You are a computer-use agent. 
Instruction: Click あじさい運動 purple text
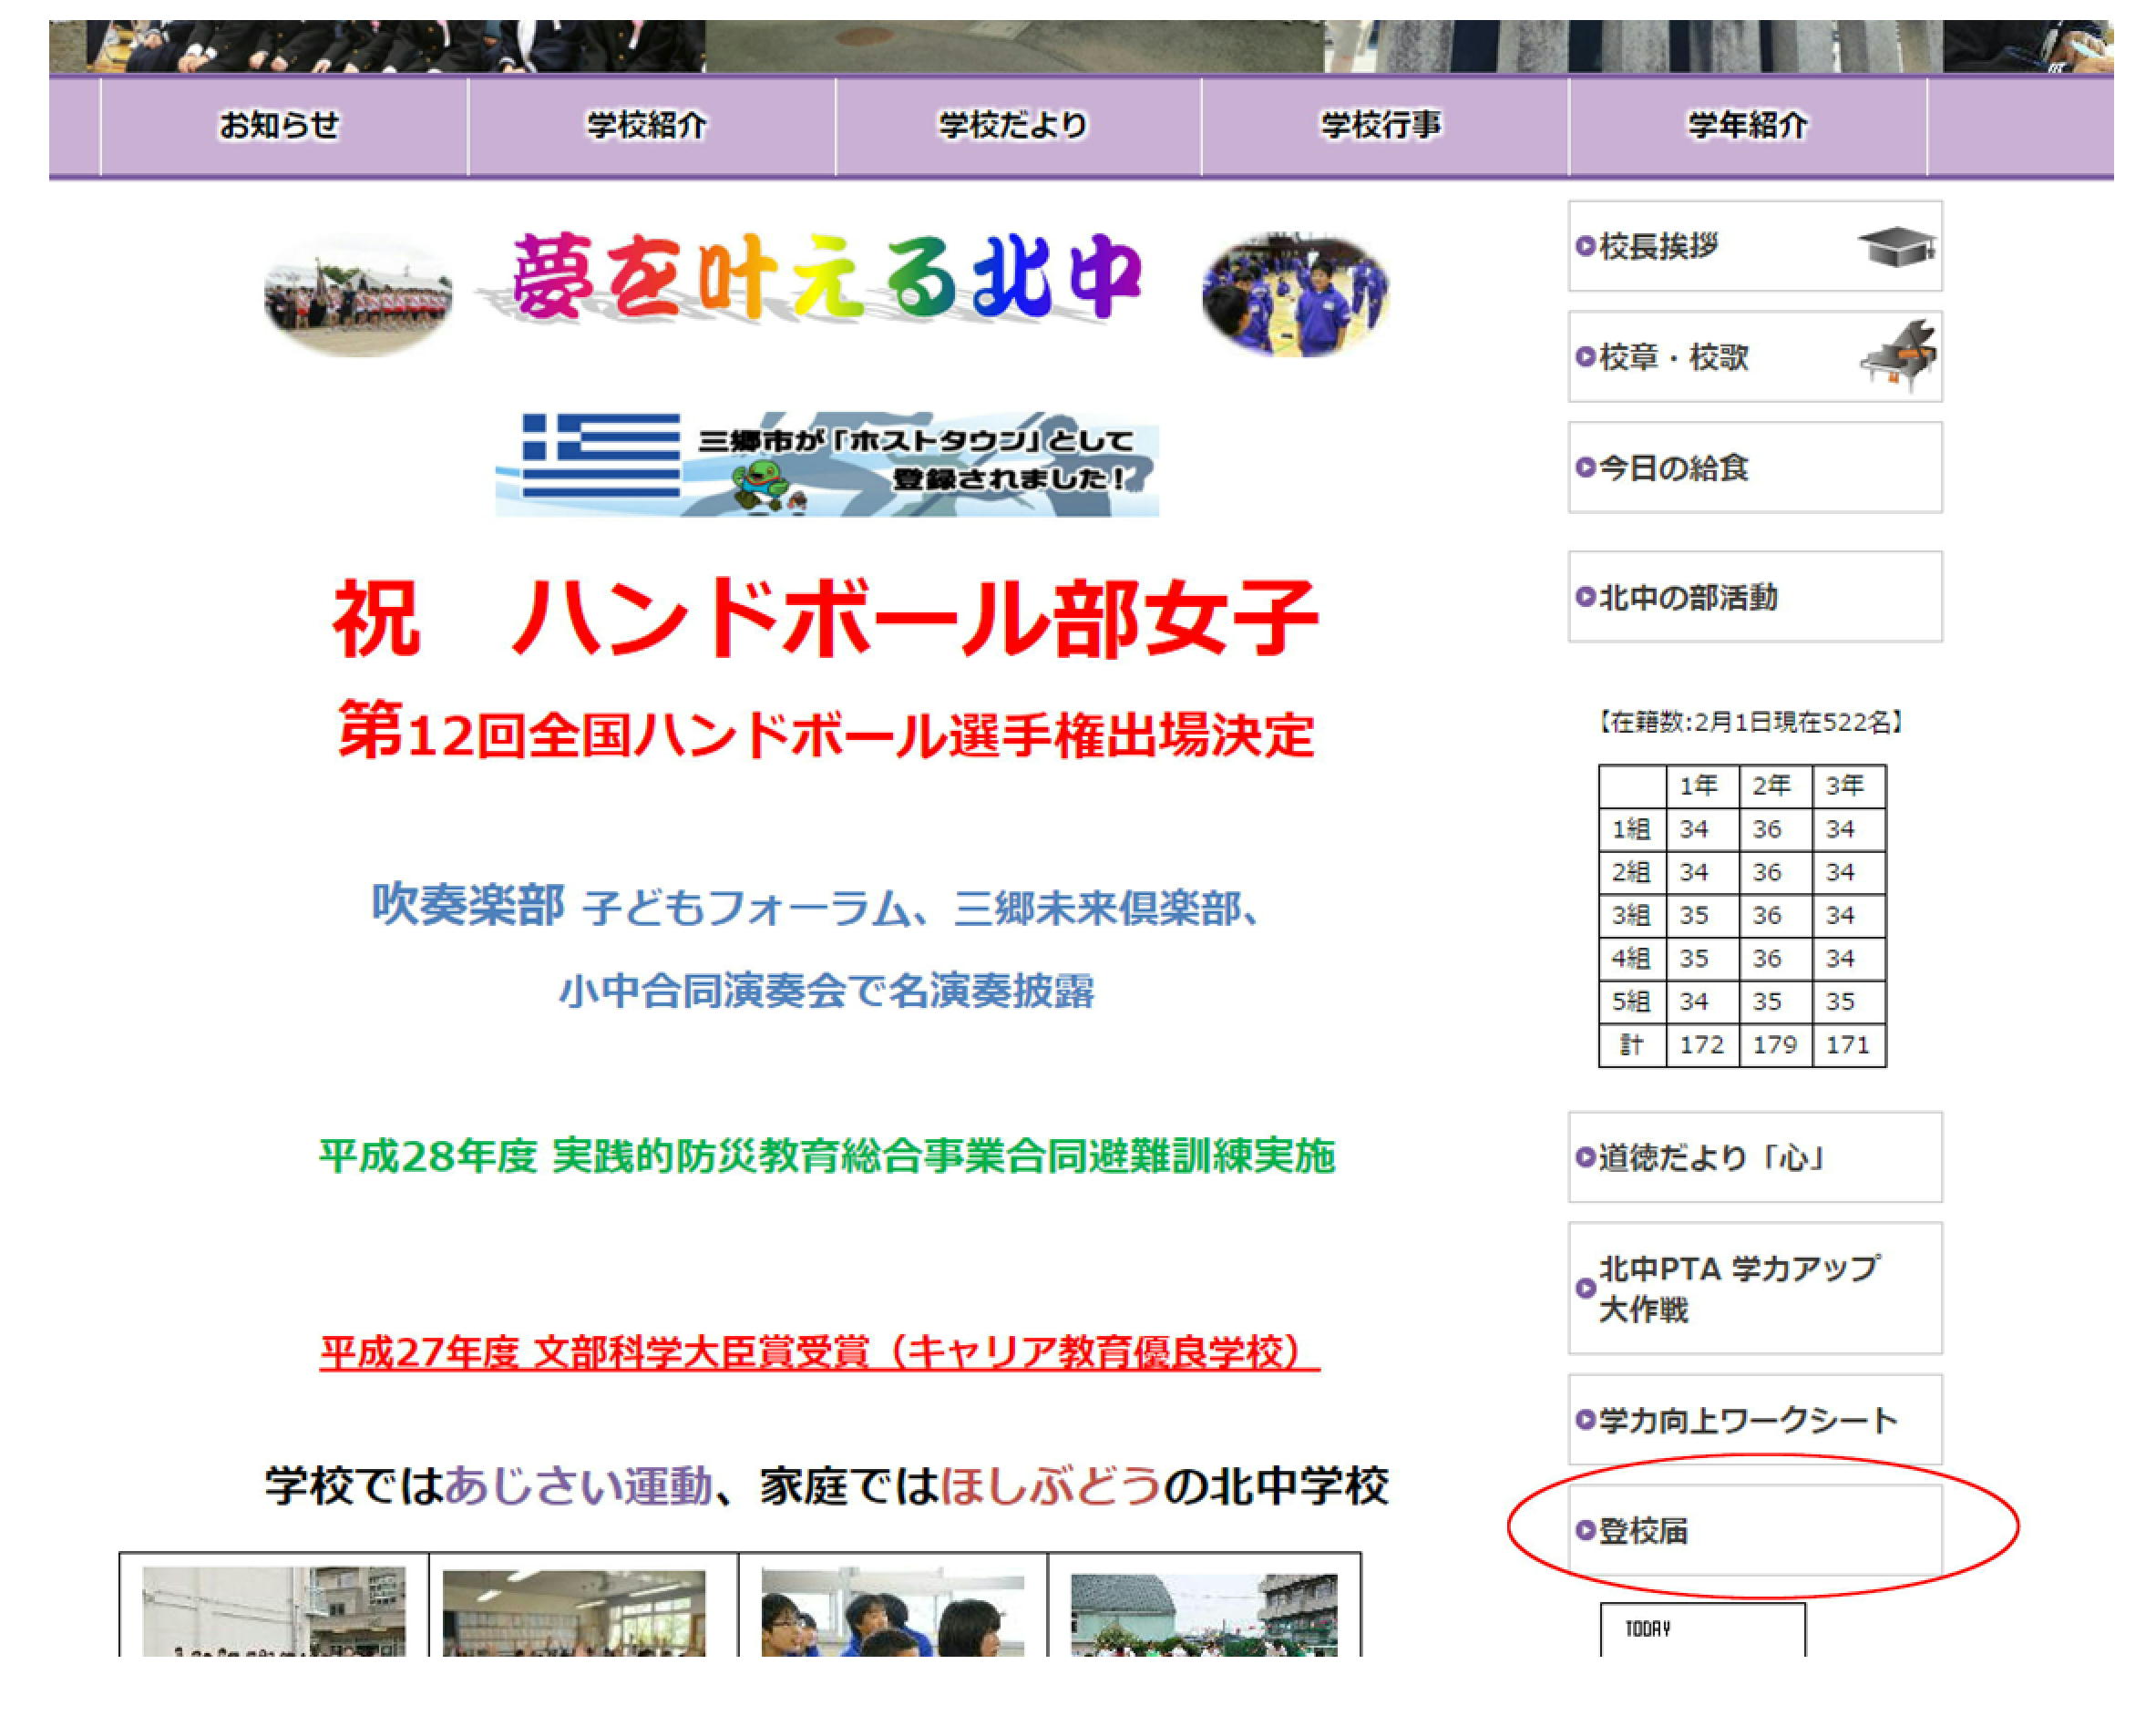click(x=578, y=1485)
